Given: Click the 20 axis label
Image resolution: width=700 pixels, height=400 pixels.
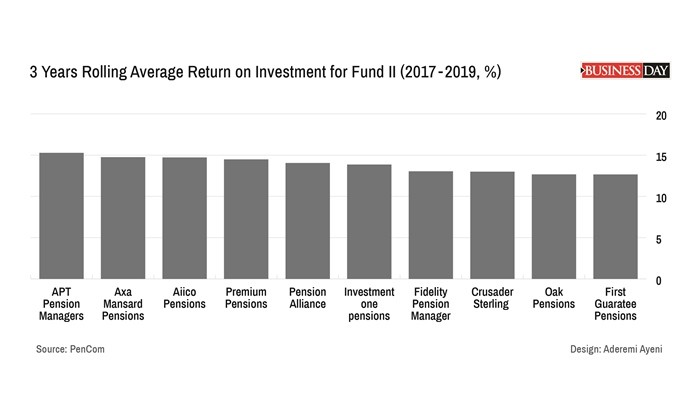Looking at the screenshot, I should point(660,116).
